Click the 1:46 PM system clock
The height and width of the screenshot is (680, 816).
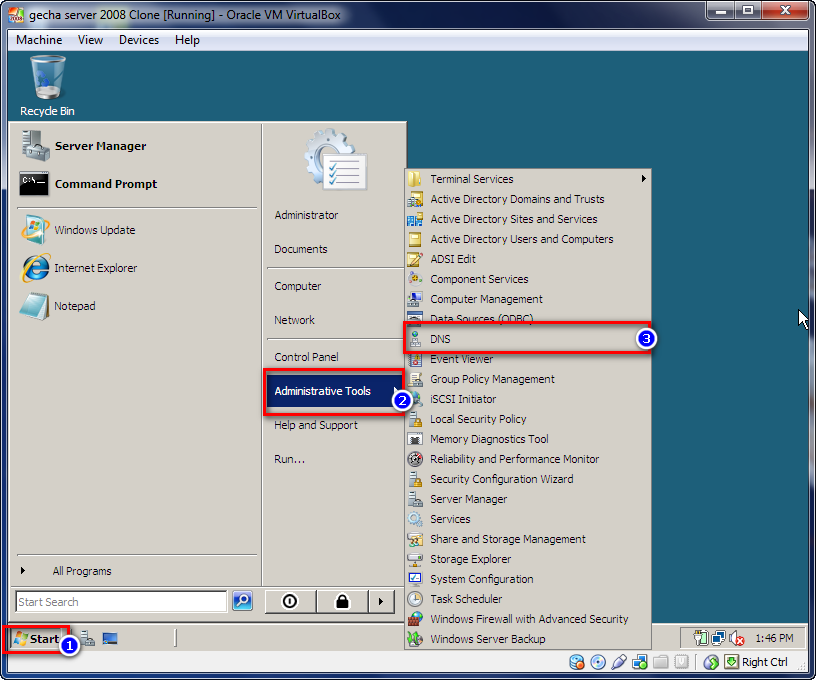tap(774, 638)
